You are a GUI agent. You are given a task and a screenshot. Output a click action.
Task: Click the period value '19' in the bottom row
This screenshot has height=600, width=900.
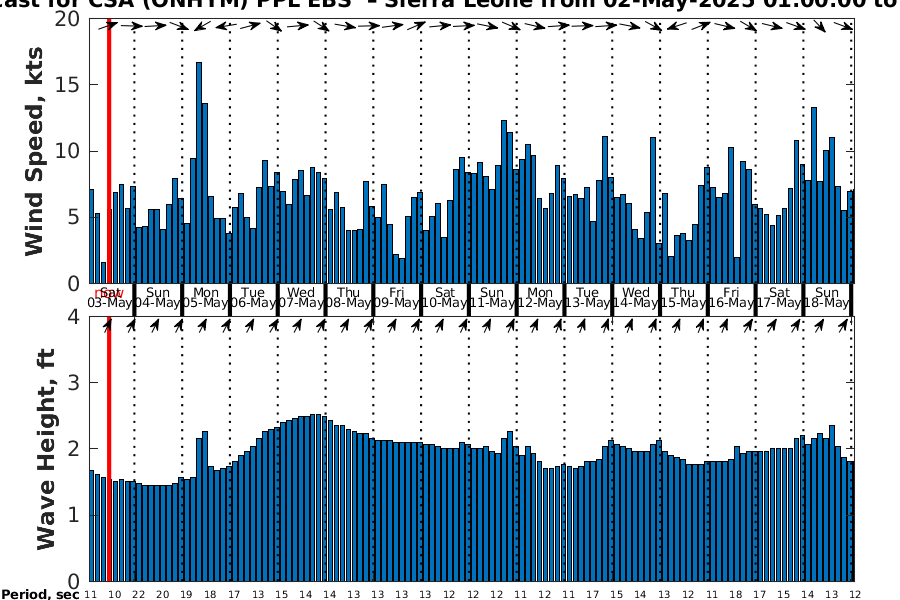tap(186, 595)
